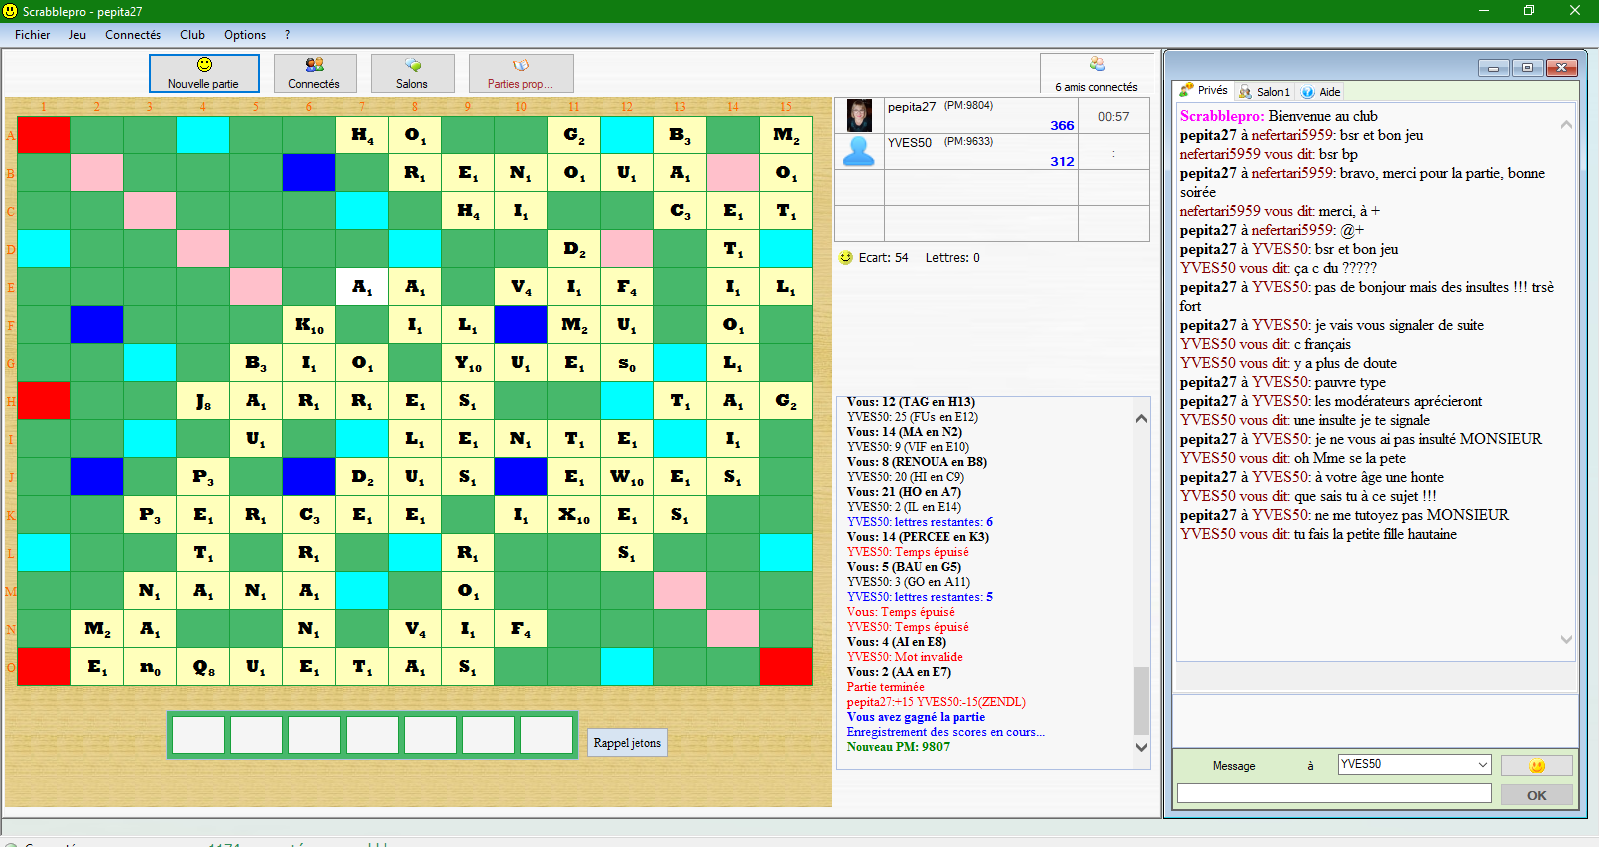Click the game log scroll down arrow
Image resolution: width=1599 pixels, height=847 pixels.
[x=1141, y=747]
